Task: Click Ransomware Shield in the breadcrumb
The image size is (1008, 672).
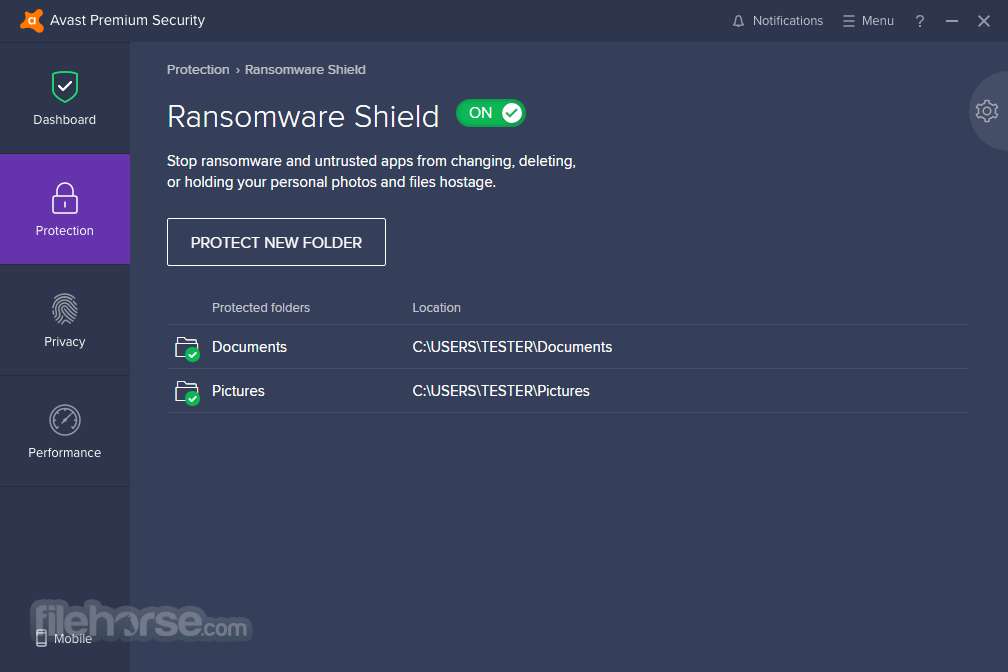Action: (305, 69)
